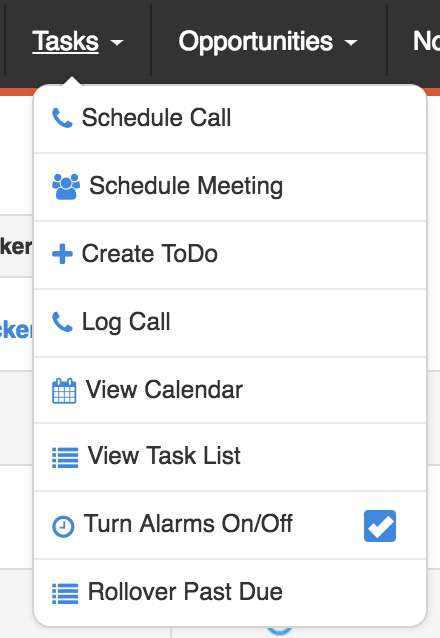This screenshot has width=440, height=638.
Task: Uncheck the alarms checkbox
Action: click(x=380, y=526)
